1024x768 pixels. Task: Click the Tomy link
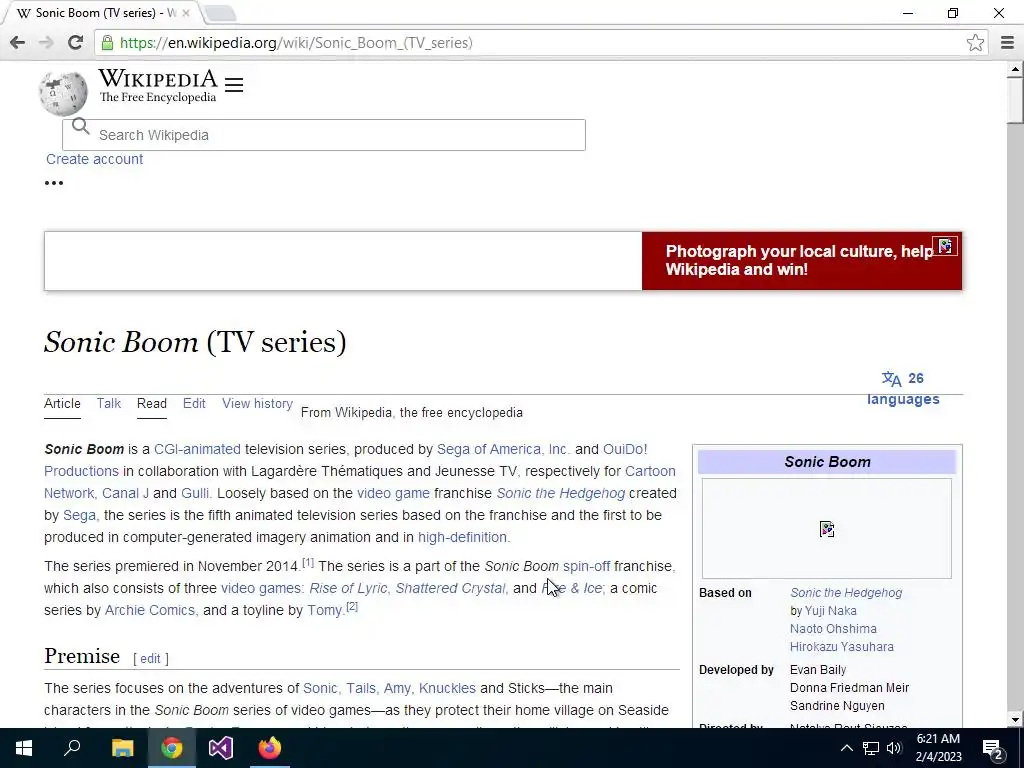click(x=325, y=610)
